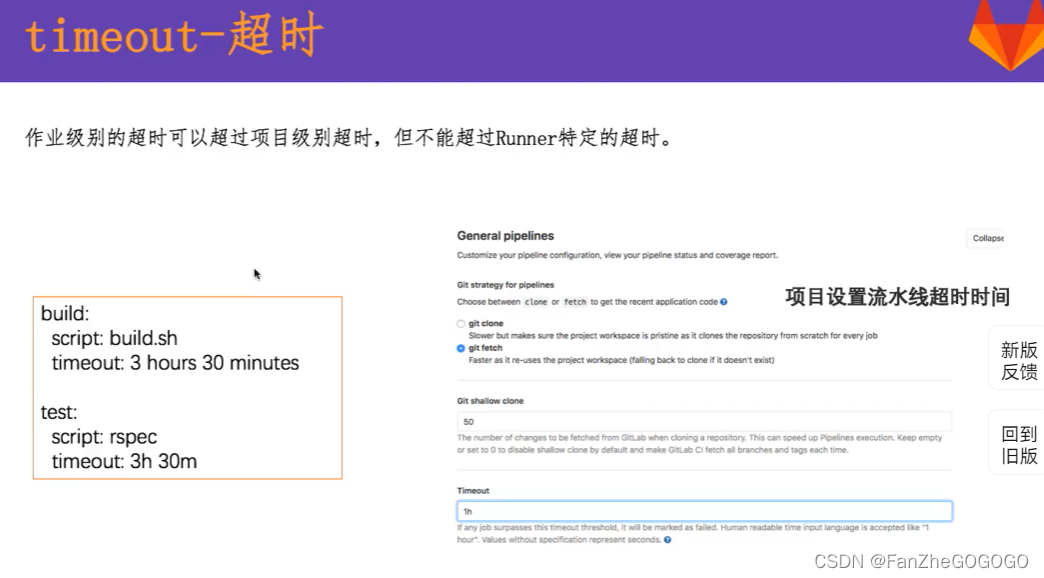
Task: Click the Git strategy for pipelines label
Action: 505,285
